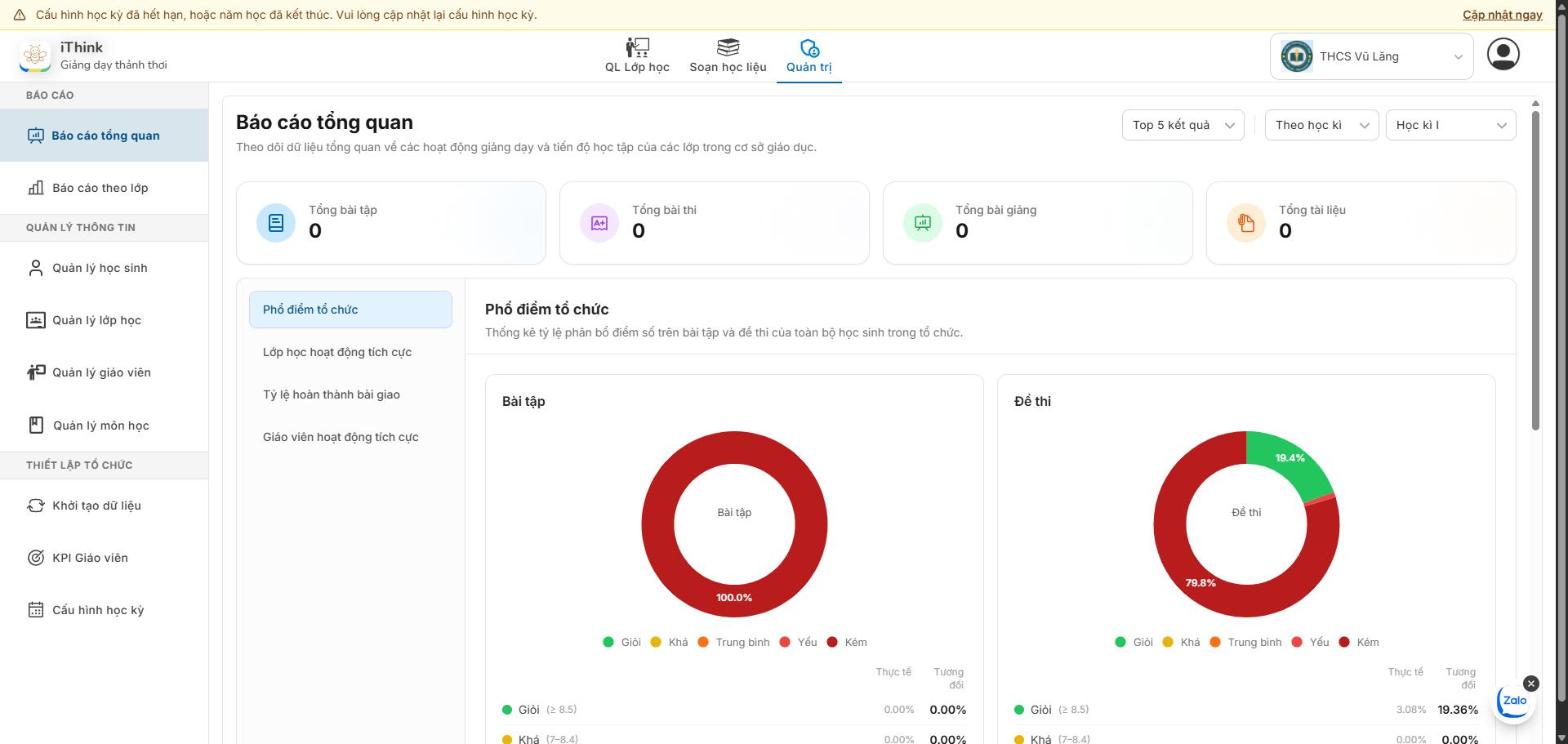1568x744 pixels.
Task: Click the Tổng bài tập card icon
Action: [x=276, y=223]
